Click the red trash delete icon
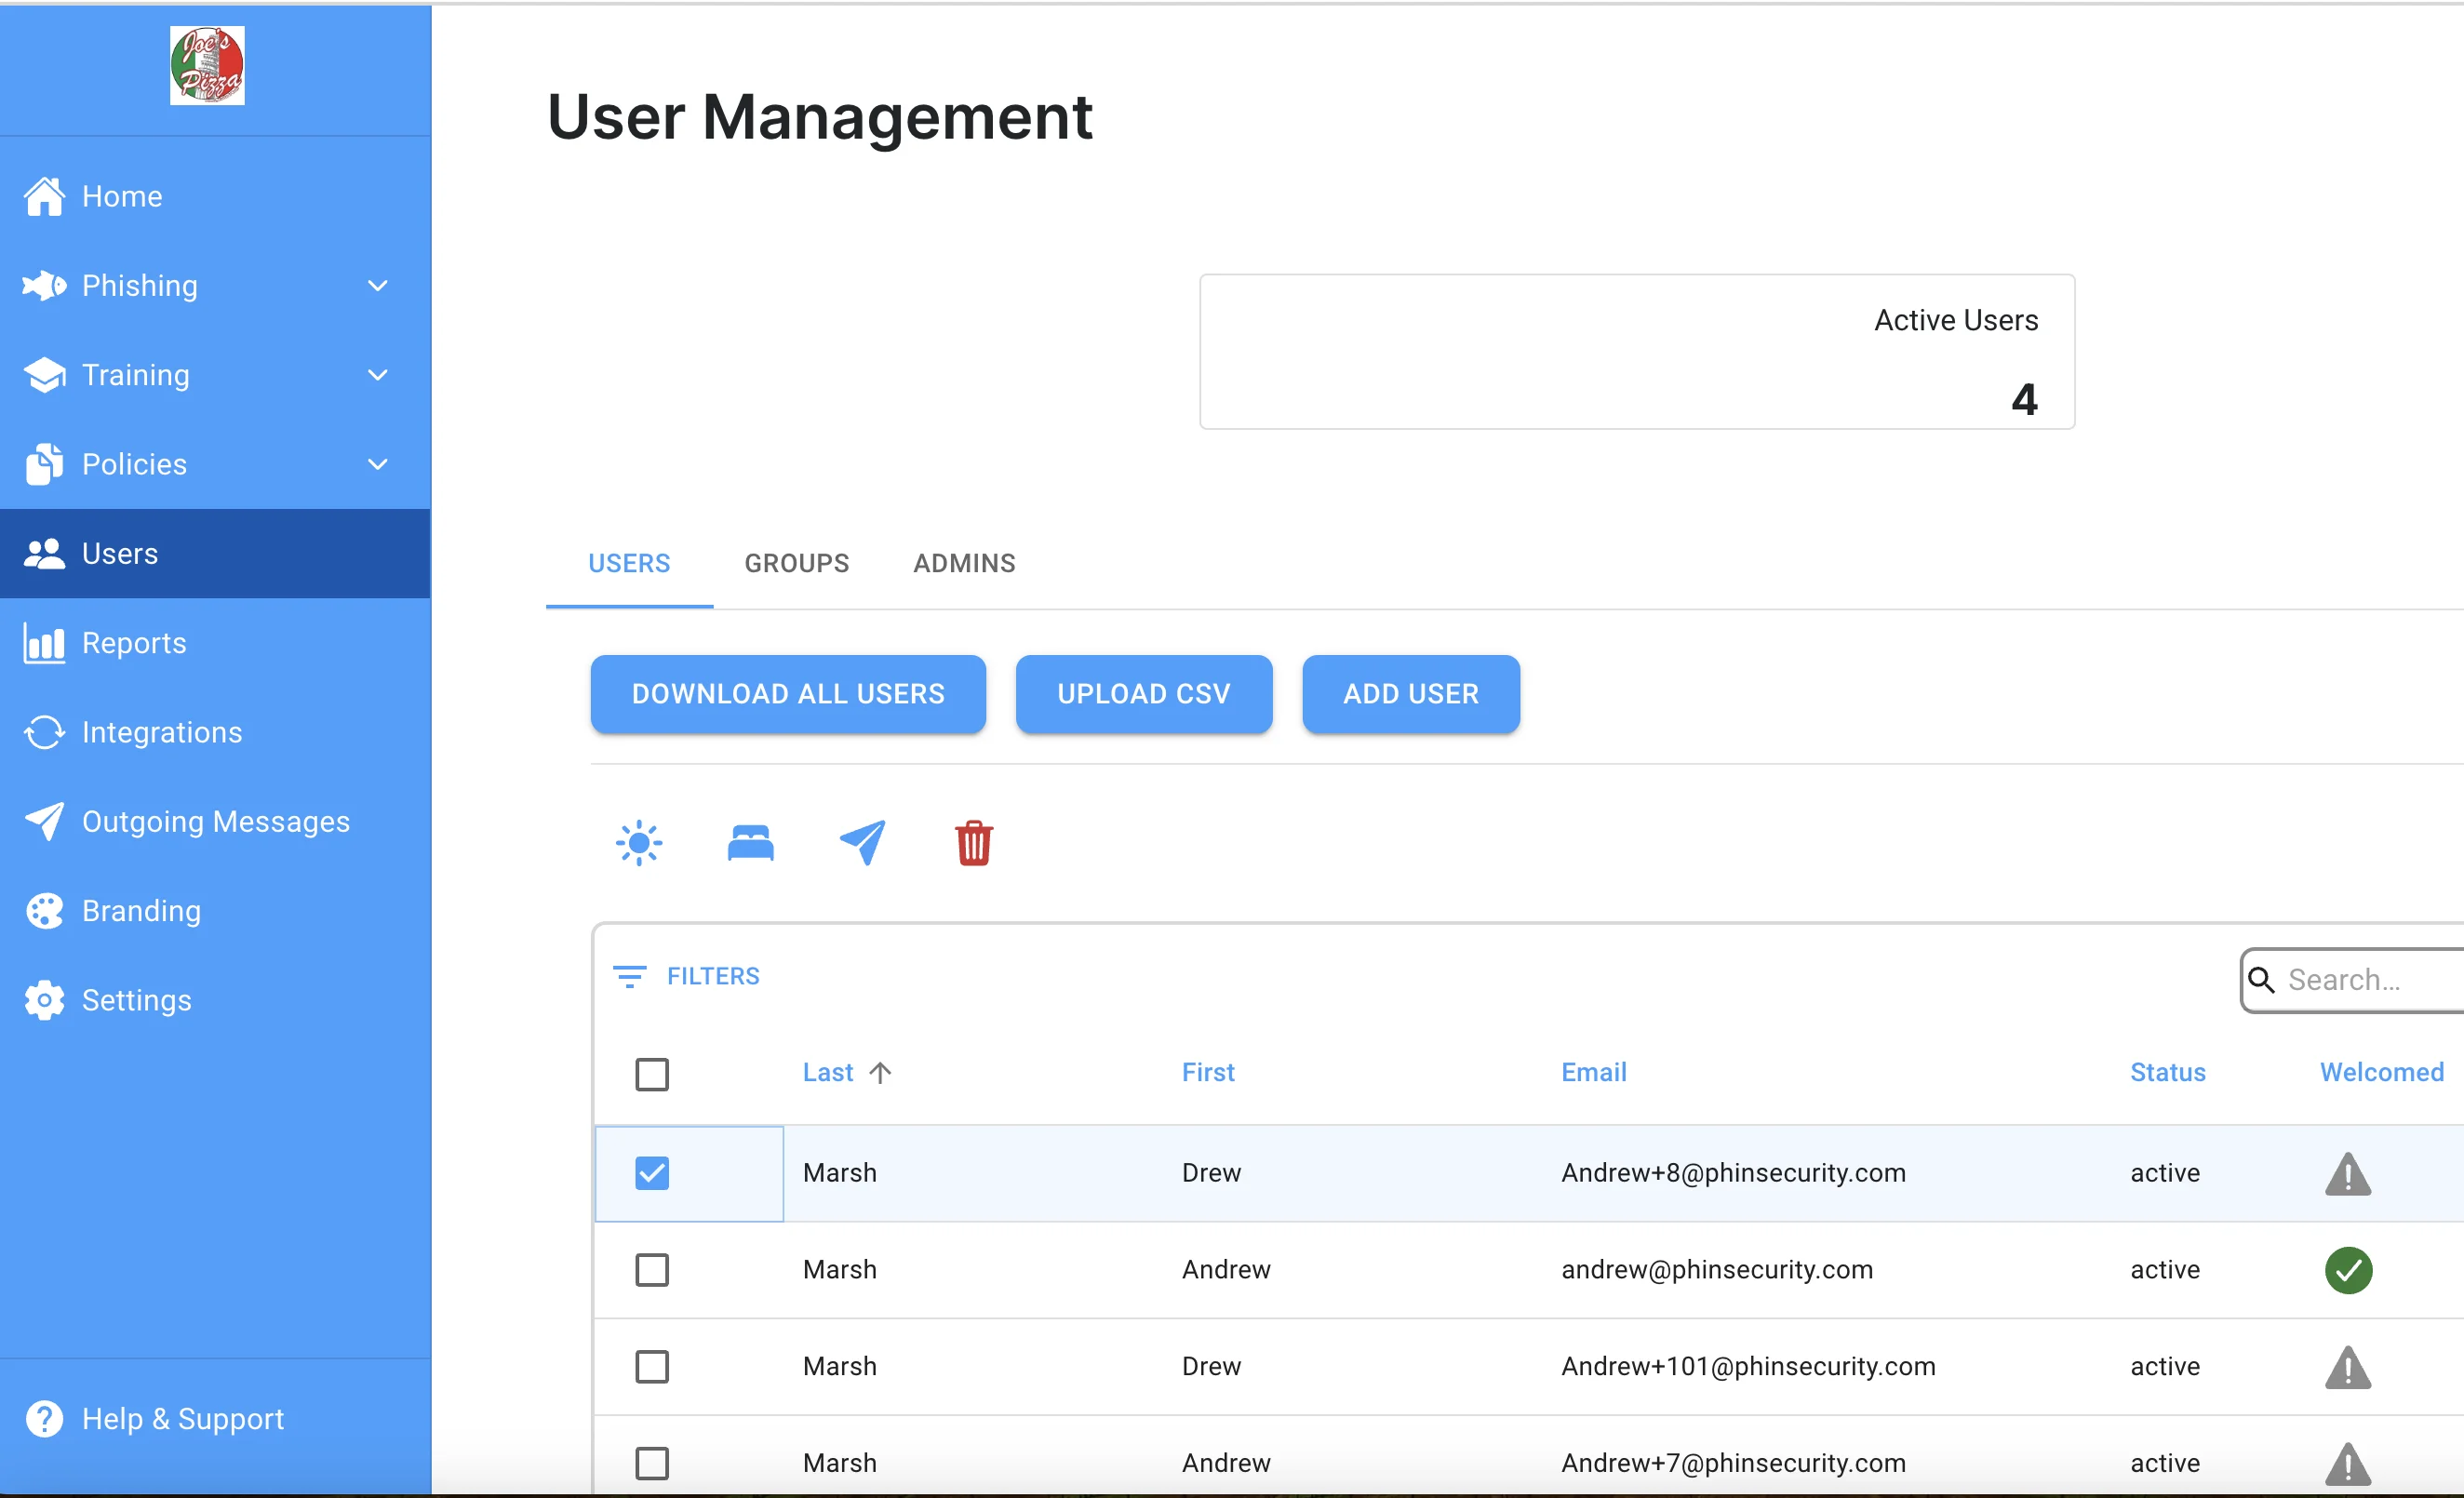The width and height of the screenshot is (2464, 1498). pos(973,843)
